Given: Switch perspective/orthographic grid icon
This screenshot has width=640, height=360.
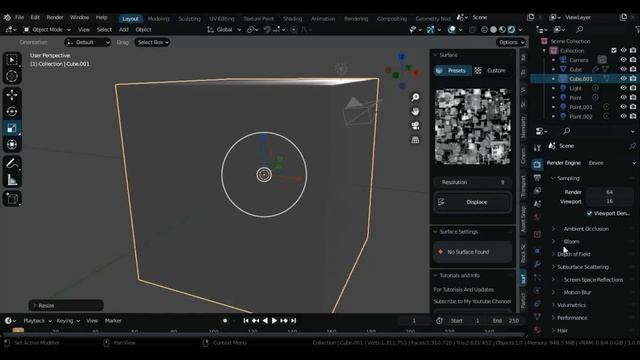Looking at the screenshot, I should click(415, 140).
